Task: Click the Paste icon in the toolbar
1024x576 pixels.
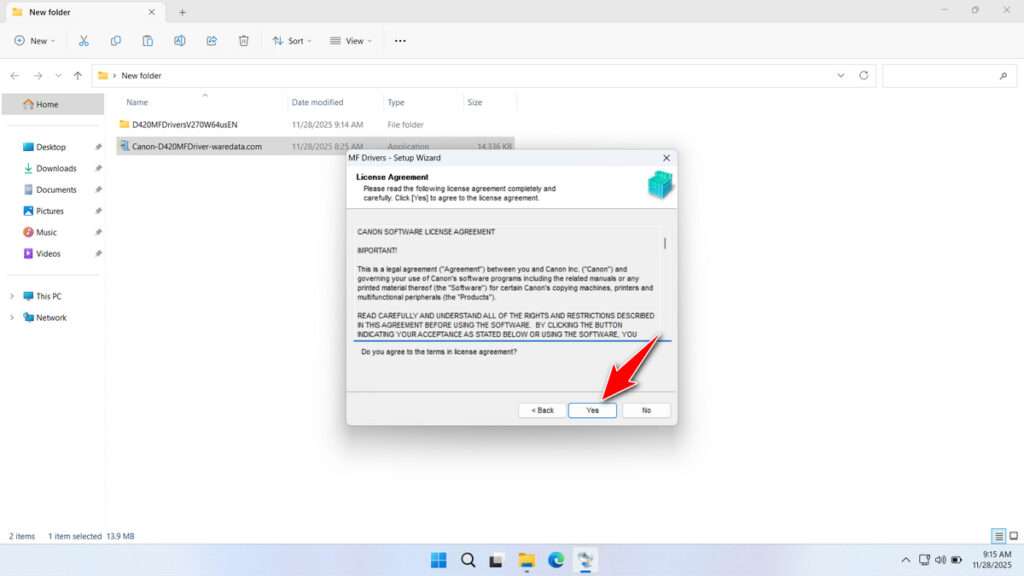Action: pos(147,40)
